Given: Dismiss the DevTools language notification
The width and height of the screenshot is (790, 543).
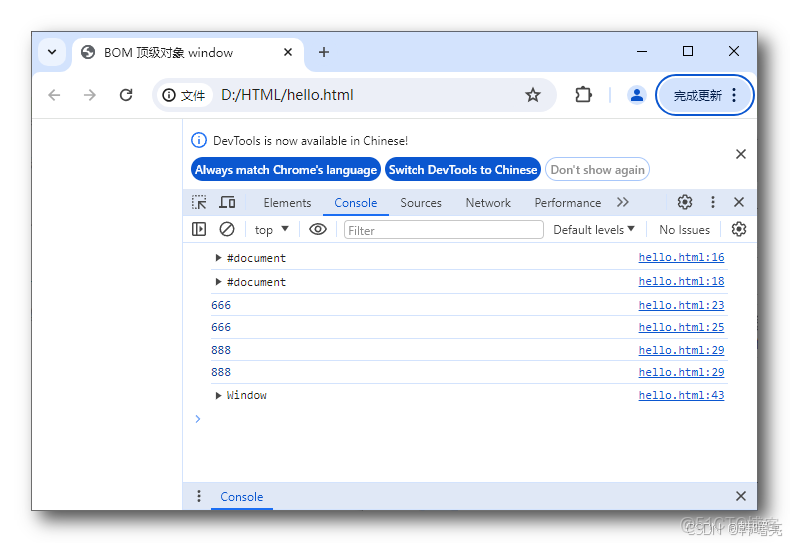Looking at the screenshot, I should 741,154.
